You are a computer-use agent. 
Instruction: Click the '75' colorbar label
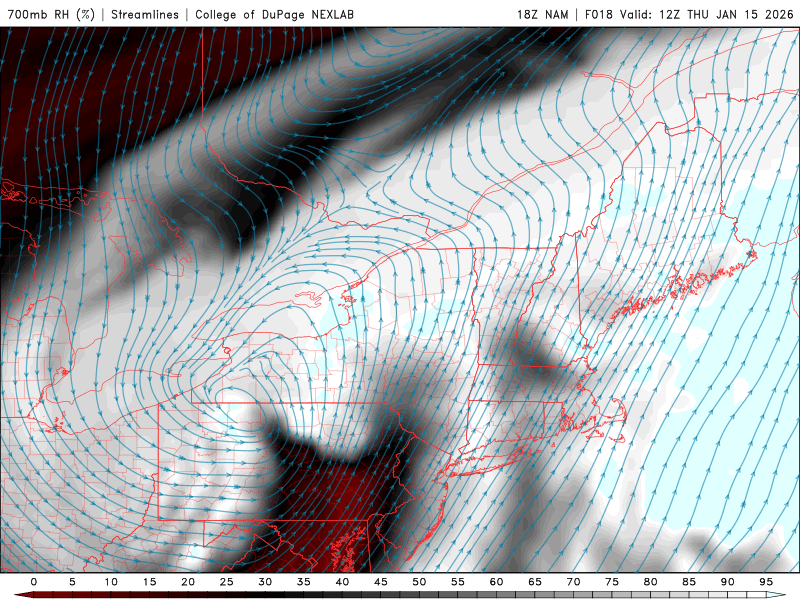612,582
